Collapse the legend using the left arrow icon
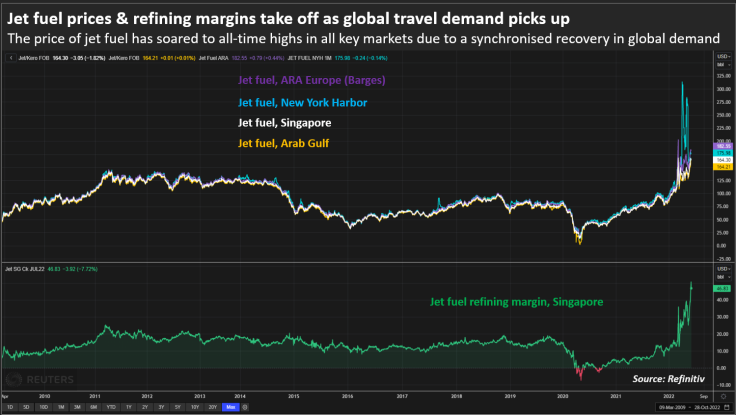The width and height of the screenshot is (736, 415). point(11,58)
